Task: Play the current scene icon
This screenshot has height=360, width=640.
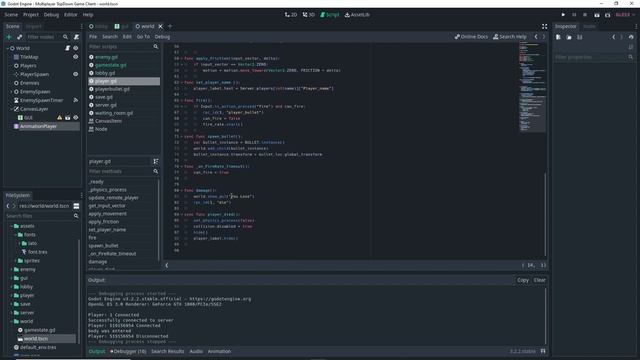Action: (597, 15)
